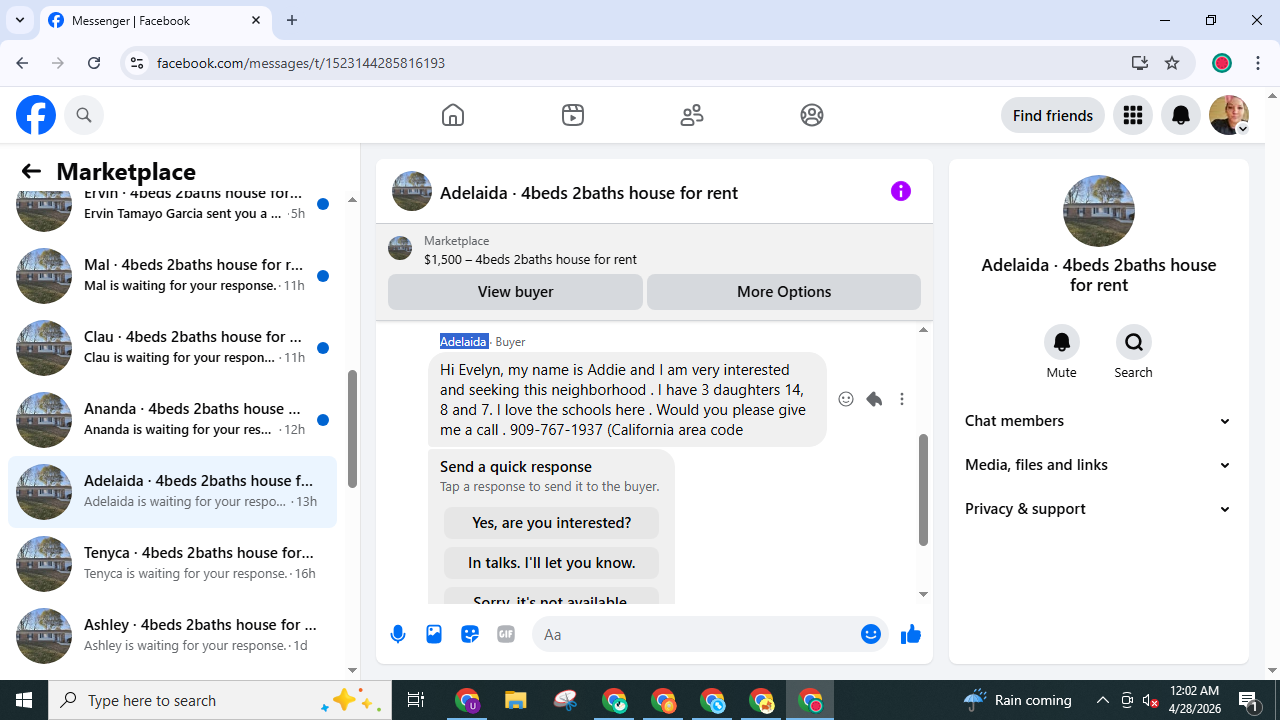This screenshot has height=720, width=1280.
Task: Open Task View on the taskbar
Action: [x=416, y=700]
